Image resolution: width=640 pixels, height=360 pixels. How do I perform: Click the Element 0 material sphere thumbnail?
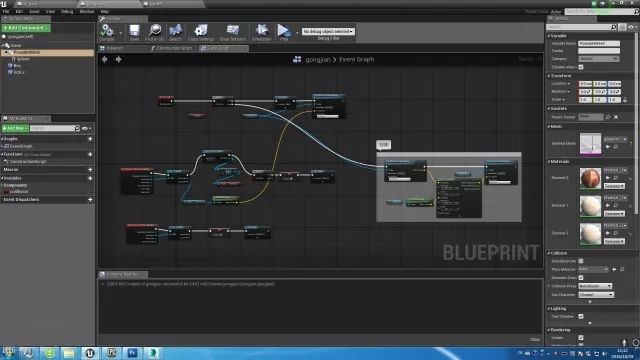pos(590,178)
